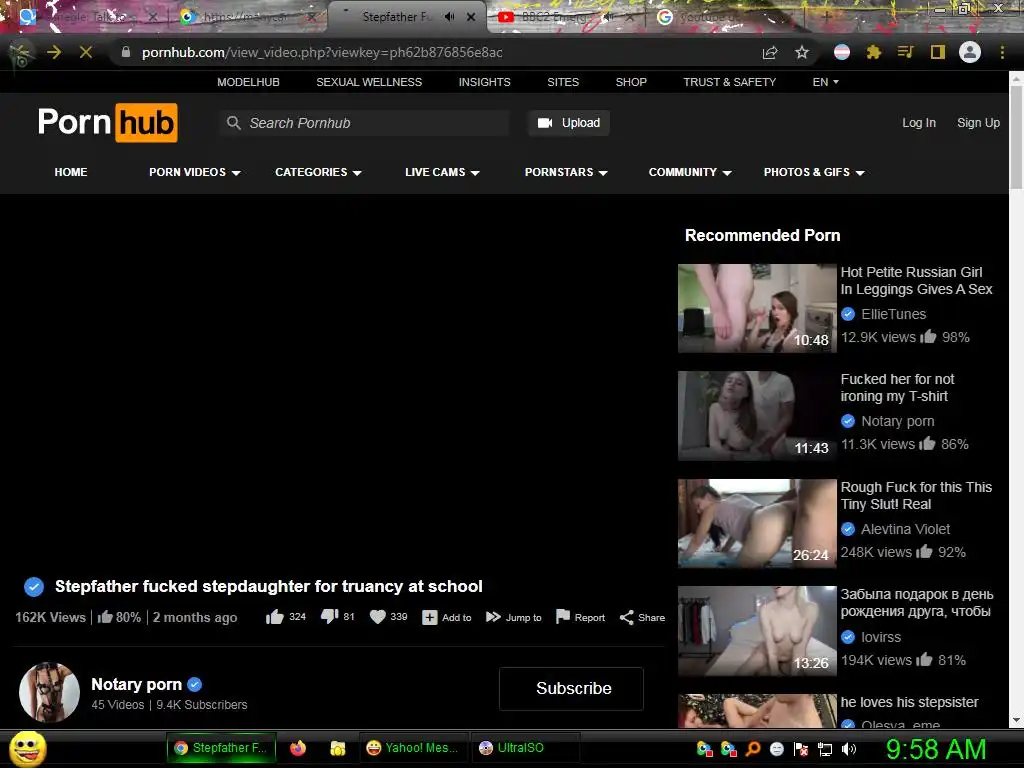
Task: Click the Upload button
Action: pyautogui.click(x=569, y=123)
